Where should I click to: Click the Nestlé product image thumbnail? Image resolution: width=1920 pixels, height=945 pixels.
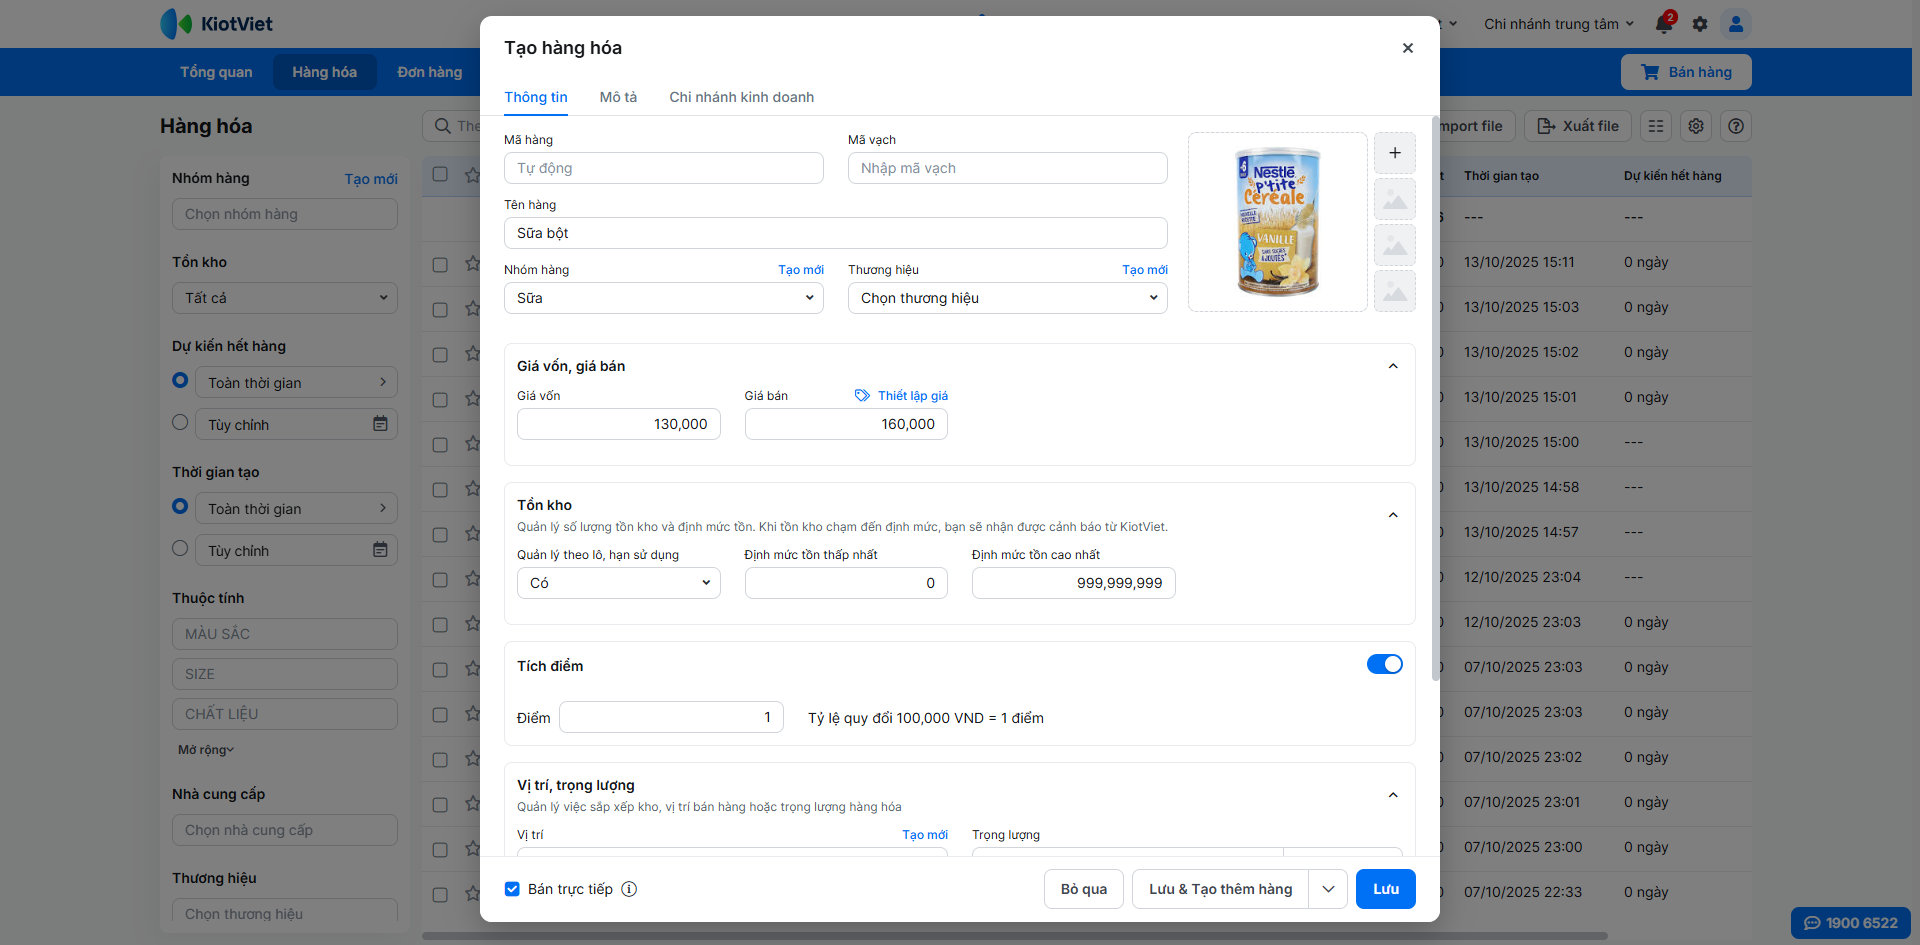1277,222
